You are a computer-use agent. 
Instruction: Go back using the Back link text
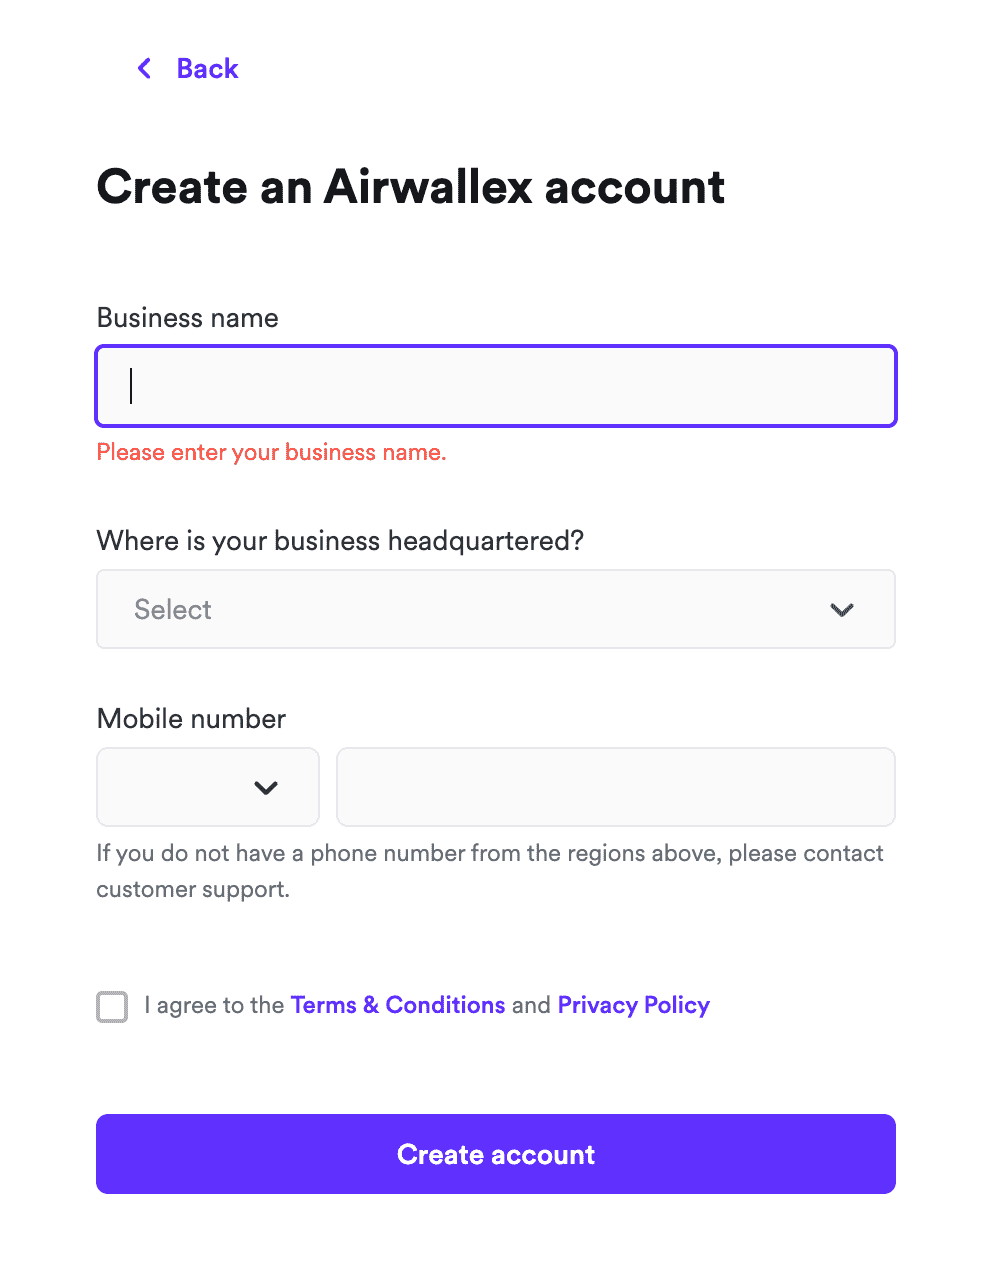click(207, 68)
